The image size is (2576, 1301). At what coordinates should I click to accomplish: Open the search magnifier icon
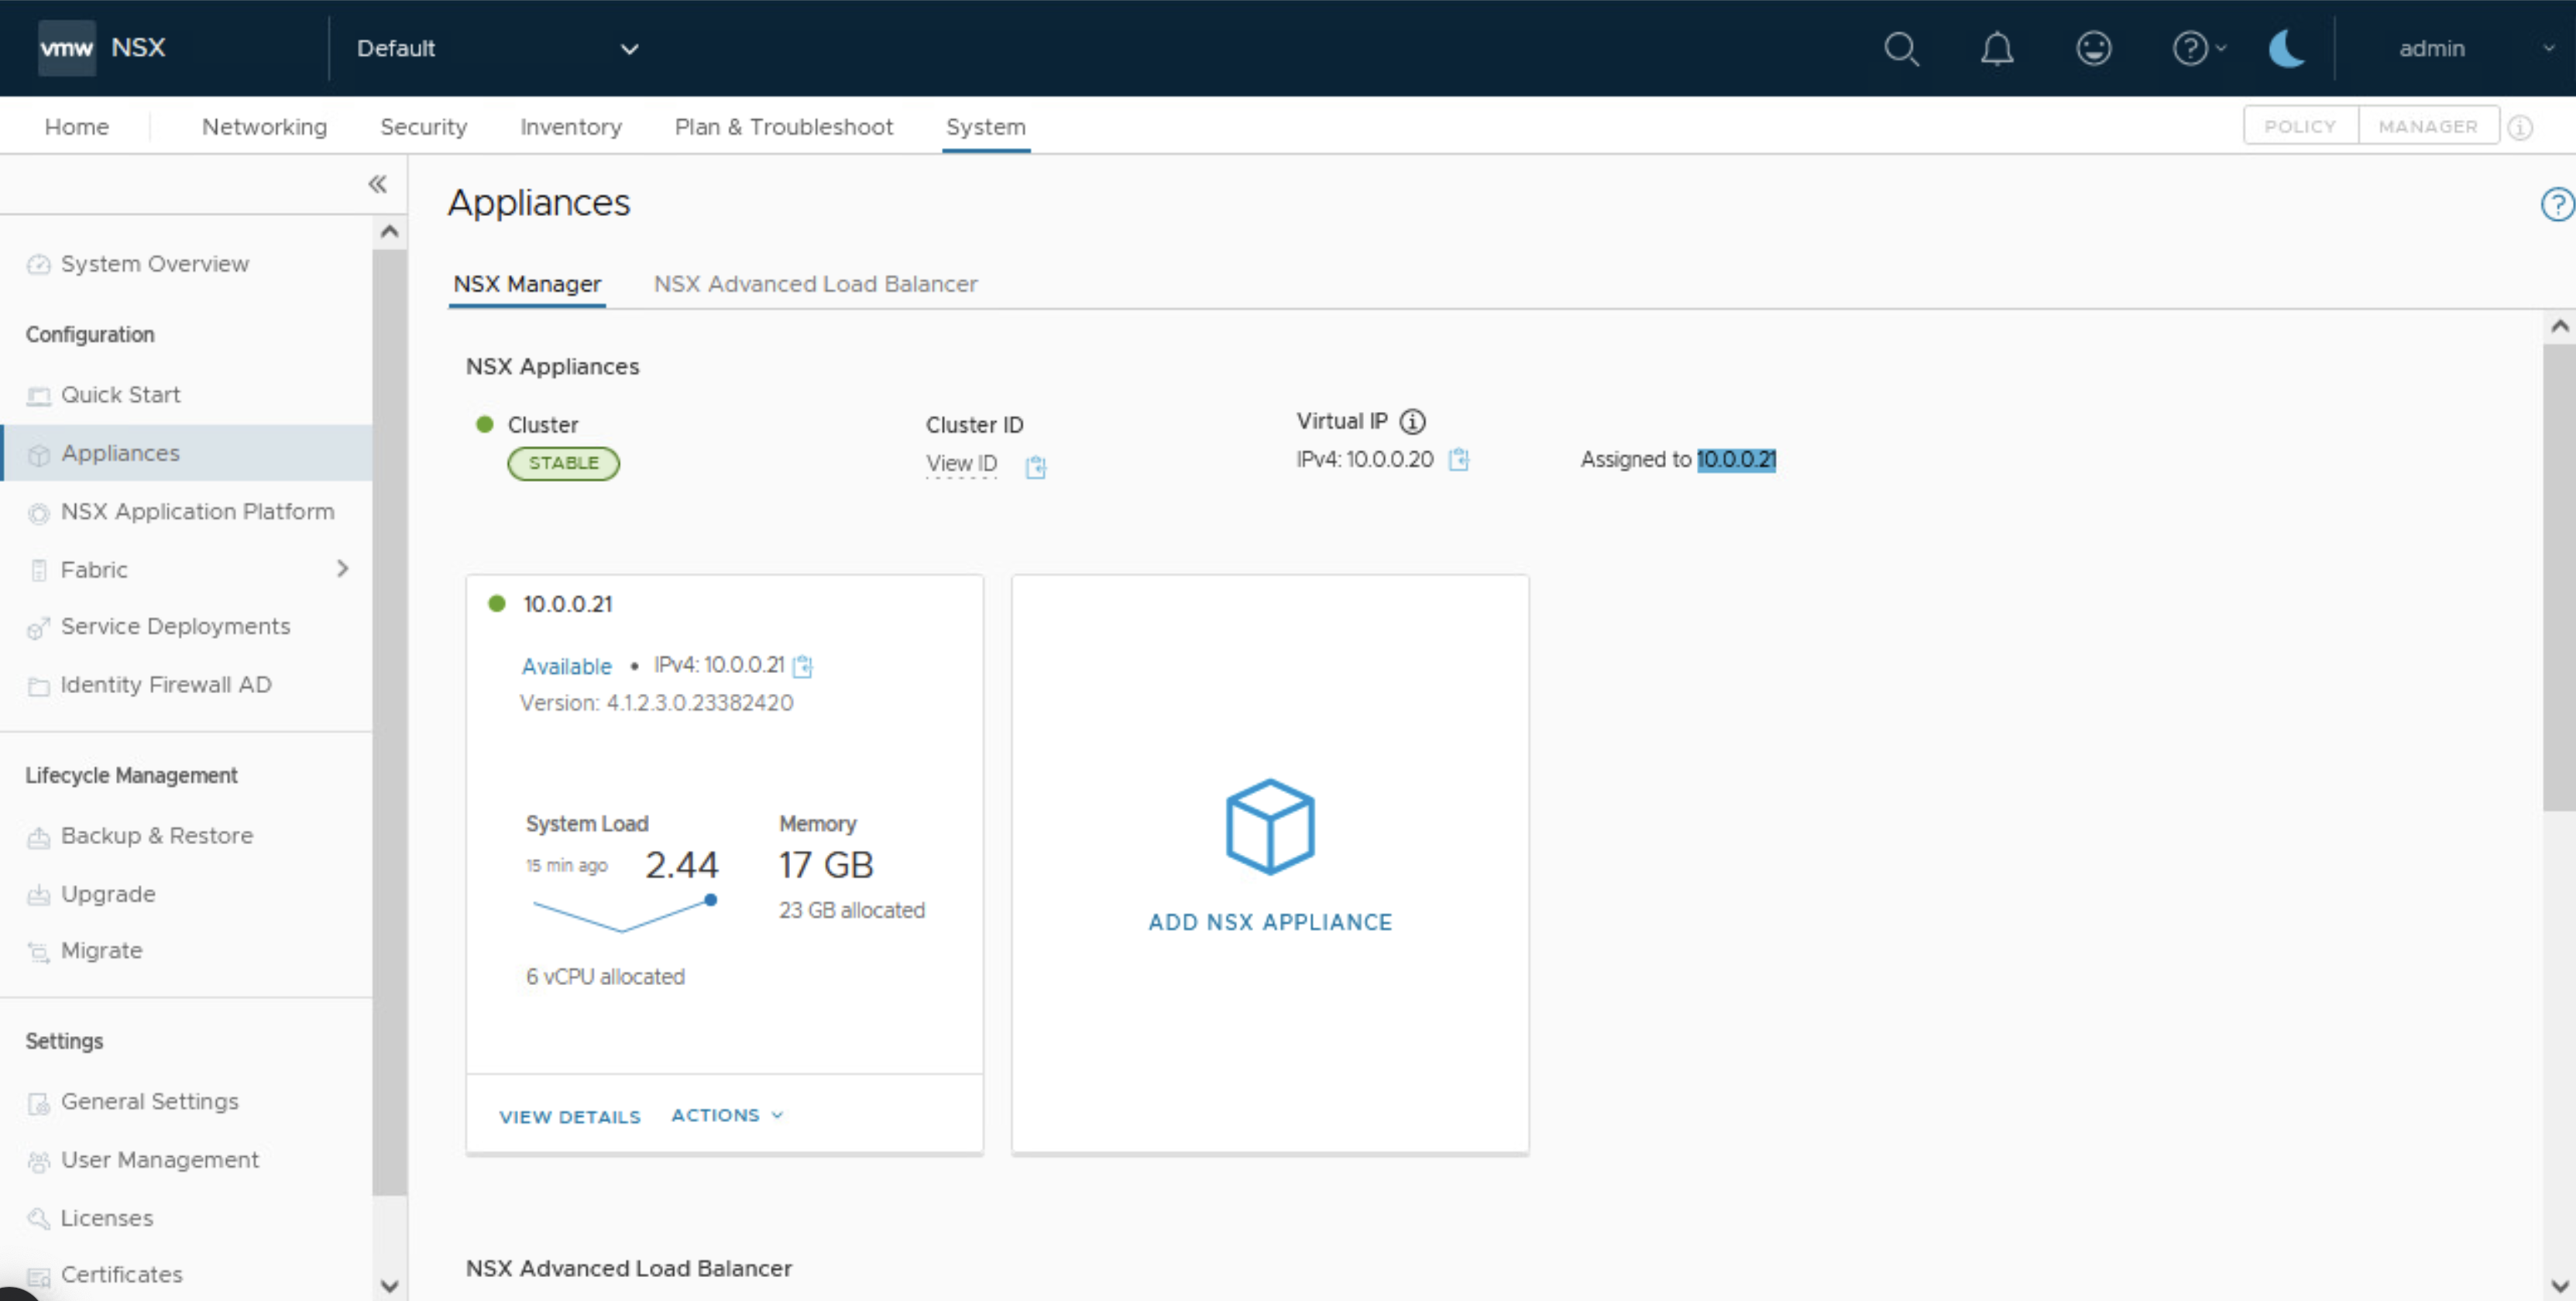tap(1901, 48)
